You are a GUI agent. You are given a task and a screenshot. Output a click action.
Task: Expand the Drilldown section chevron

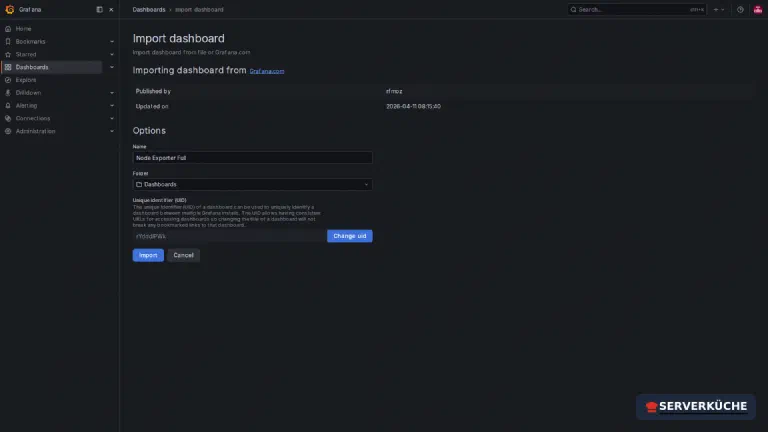[112, 93]
